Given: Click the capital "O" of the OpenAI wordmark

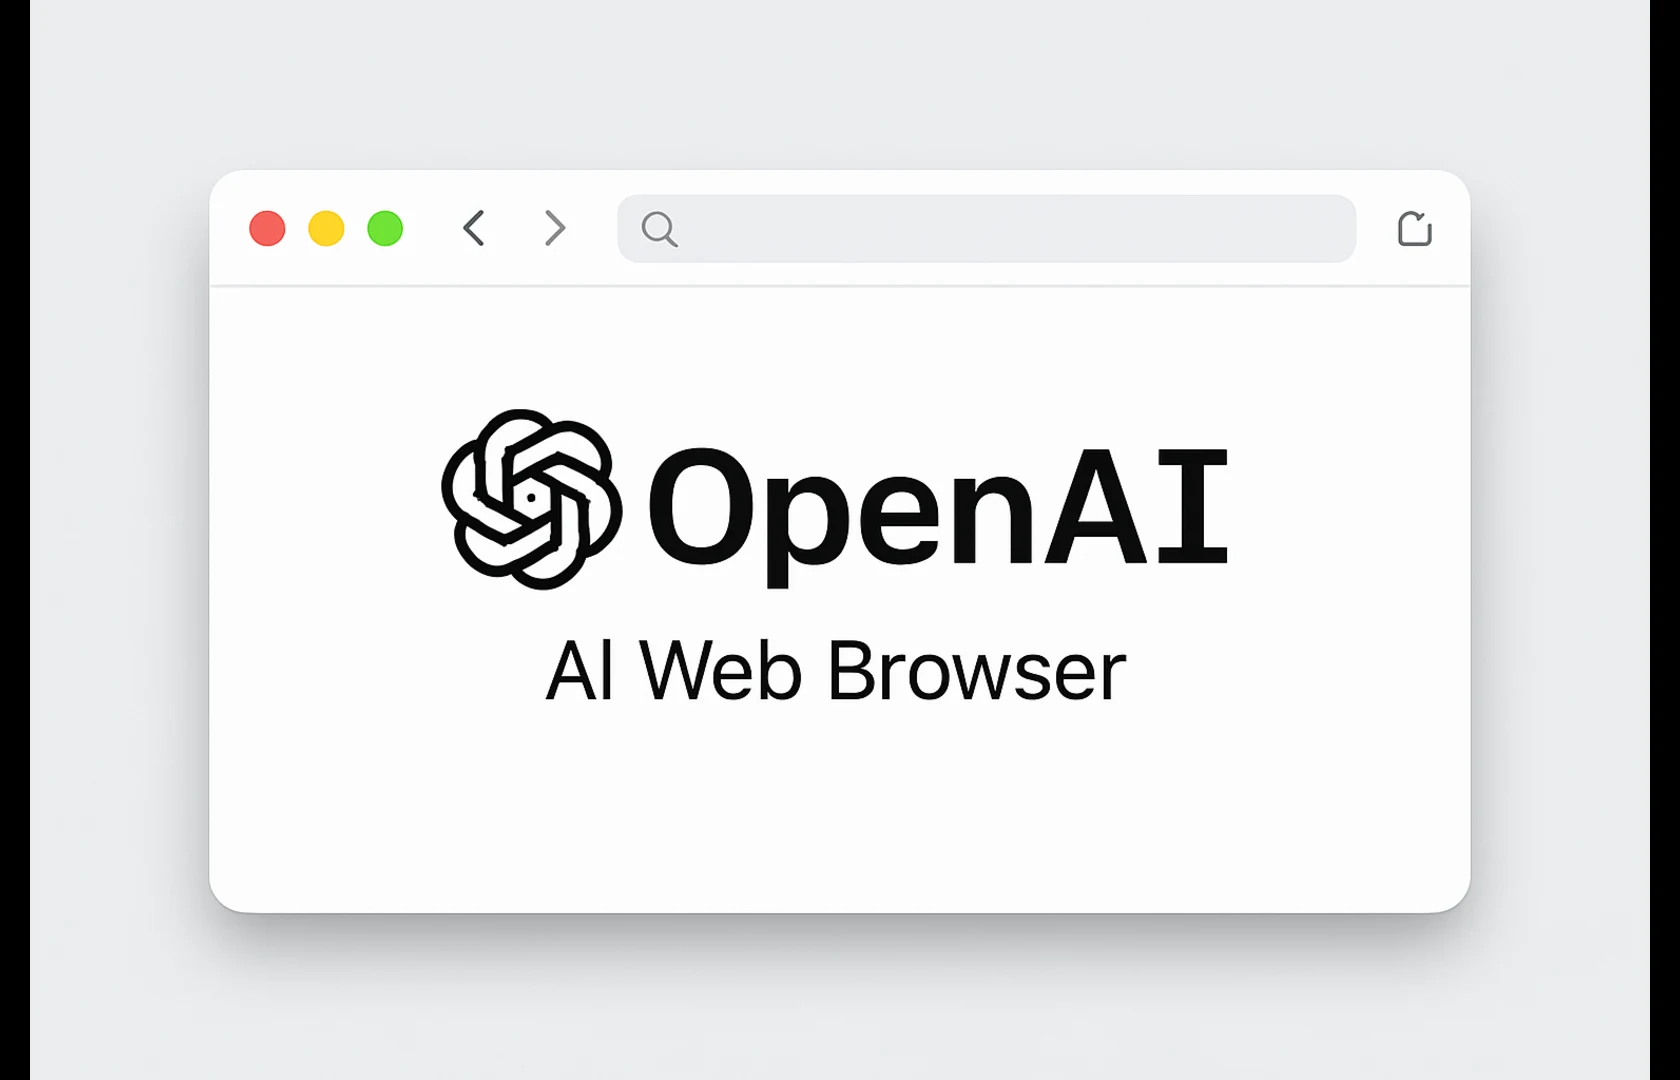Looking at the screenshot, I should 704,506.
